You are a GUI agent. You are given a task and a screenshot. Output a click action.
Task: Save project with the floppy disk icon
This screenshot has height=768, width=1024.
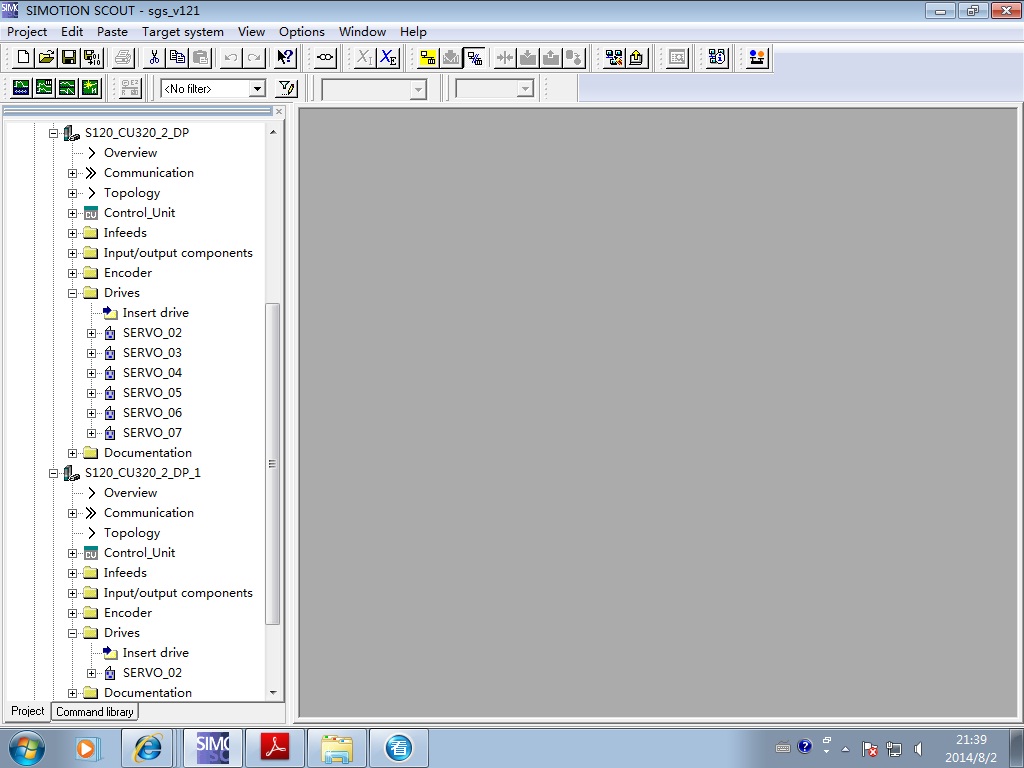tap(69, 57)
